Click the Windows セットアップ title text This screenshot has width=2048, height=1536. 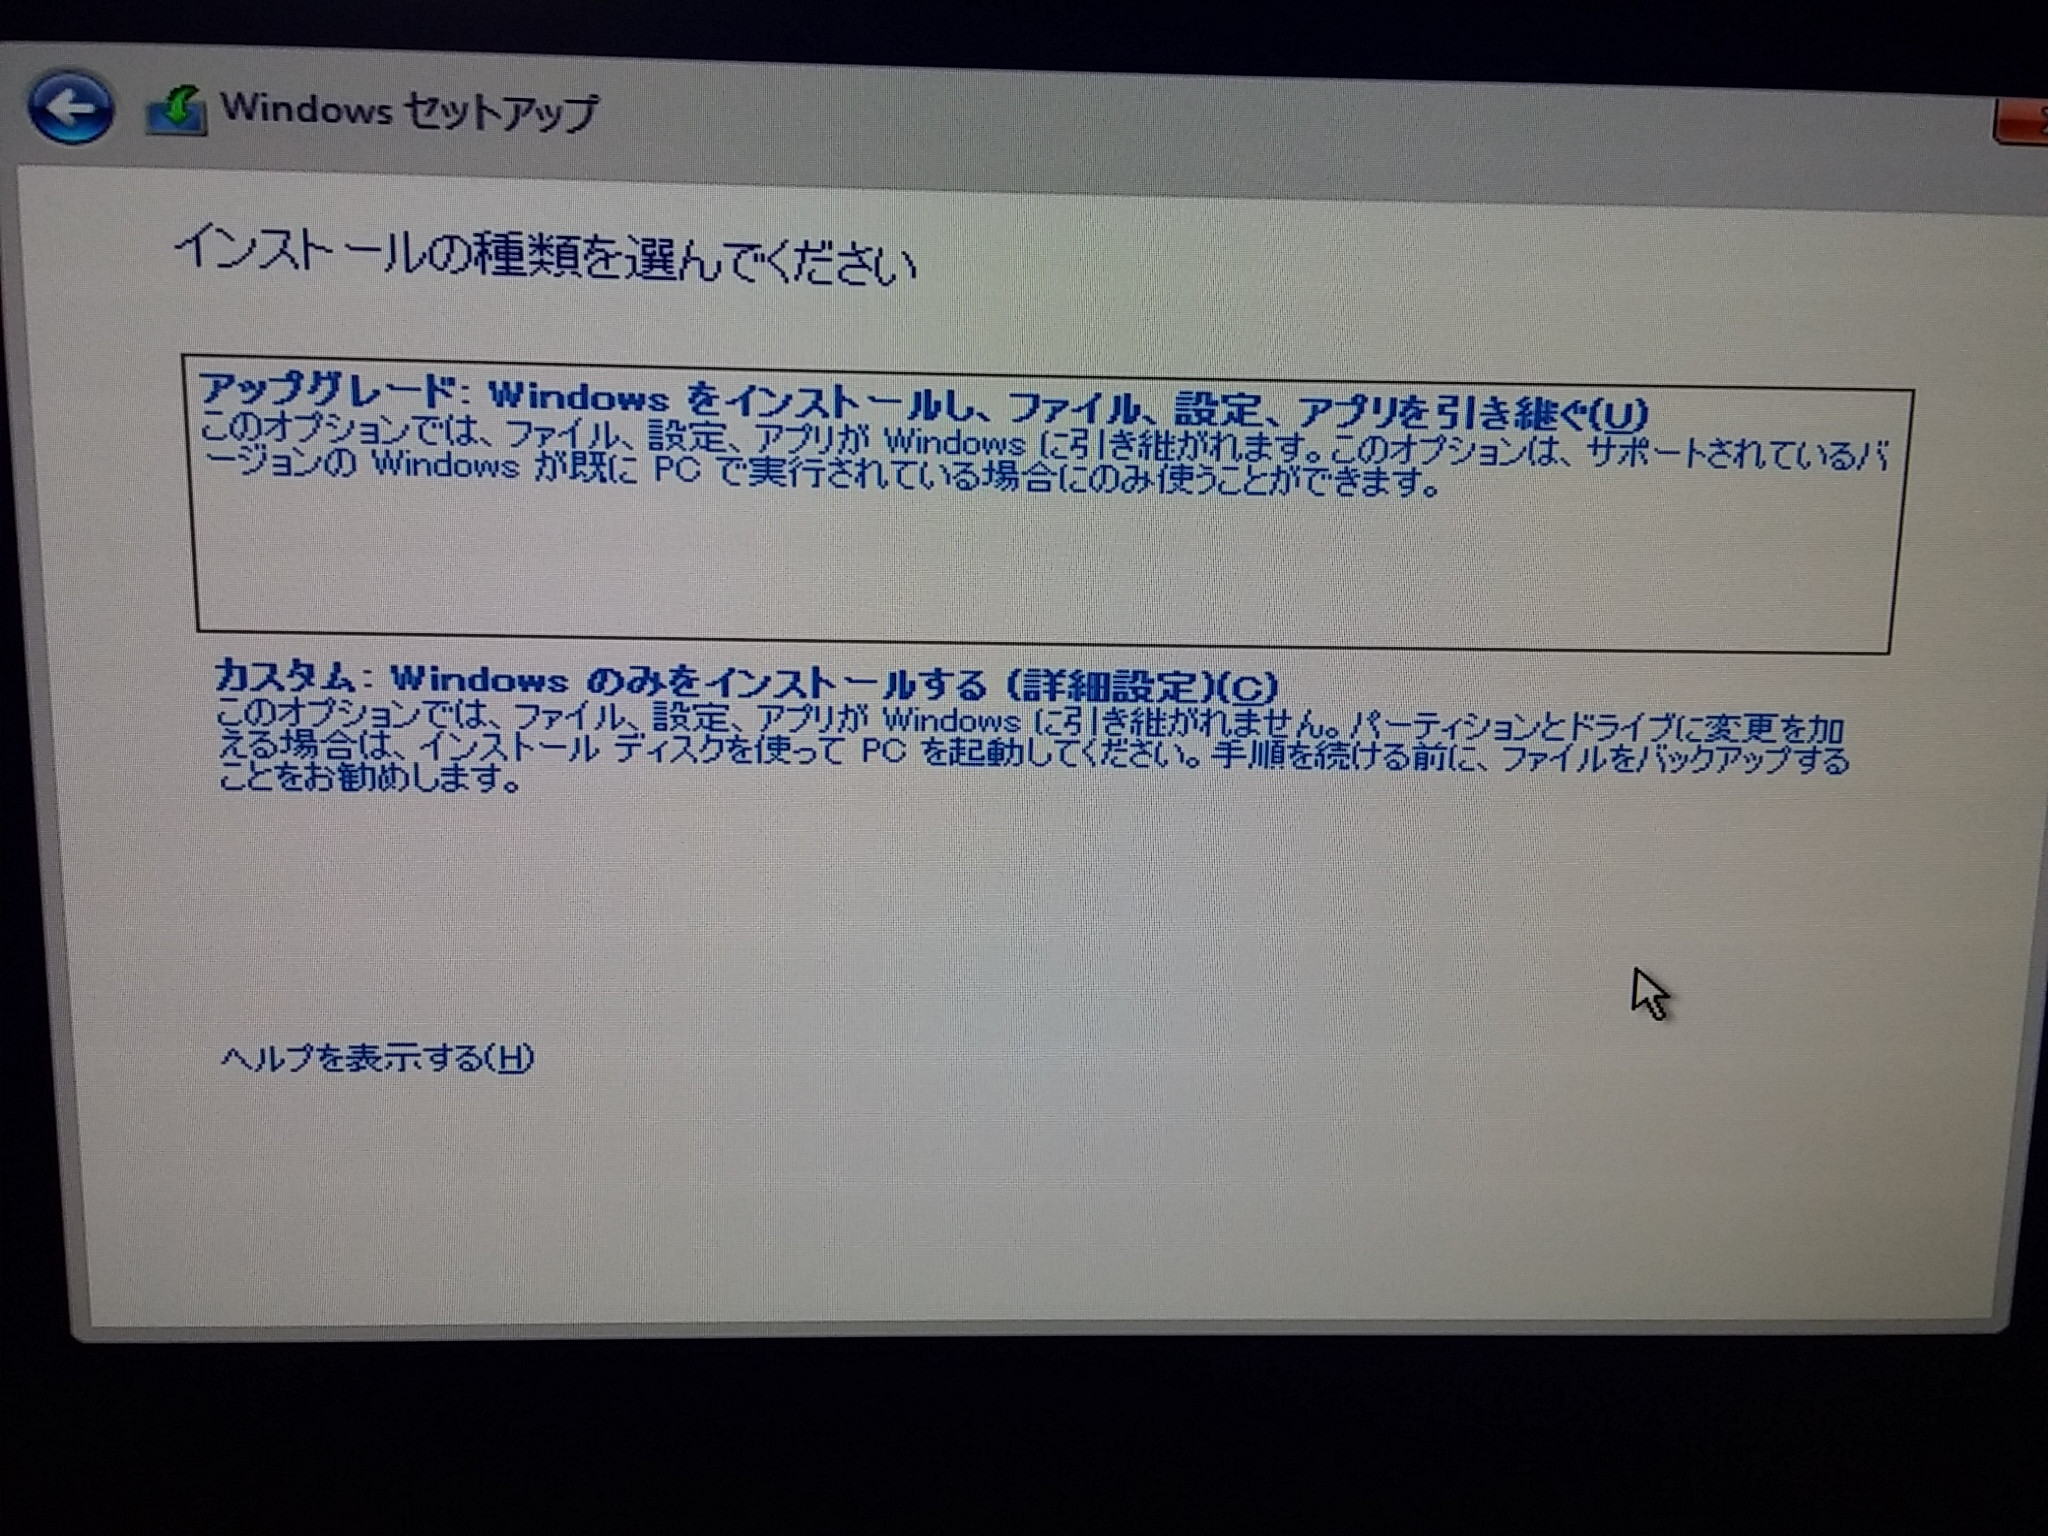[408, 110]
